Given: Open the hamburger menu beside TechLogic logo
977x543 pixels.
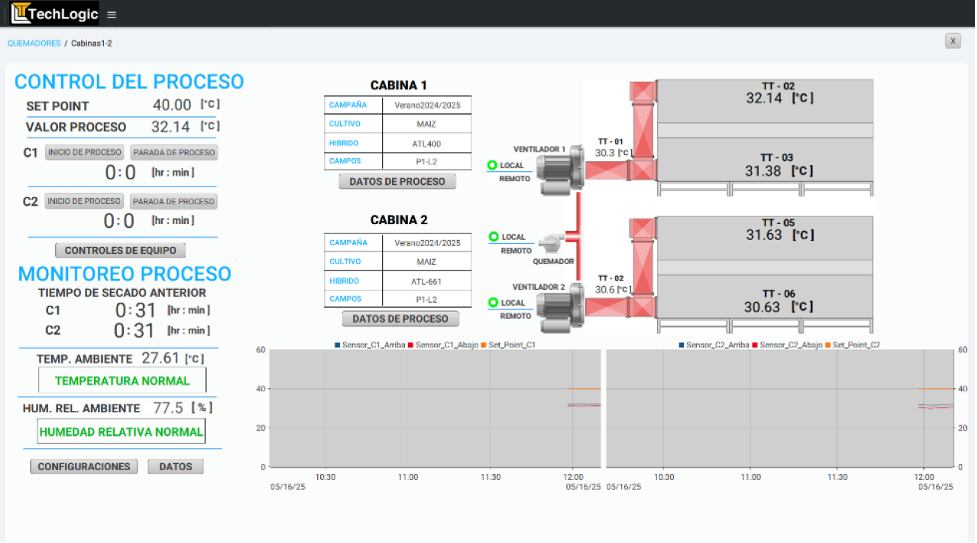Looking at the screenshot, I should pyautogui.click(x=111, y=15).
